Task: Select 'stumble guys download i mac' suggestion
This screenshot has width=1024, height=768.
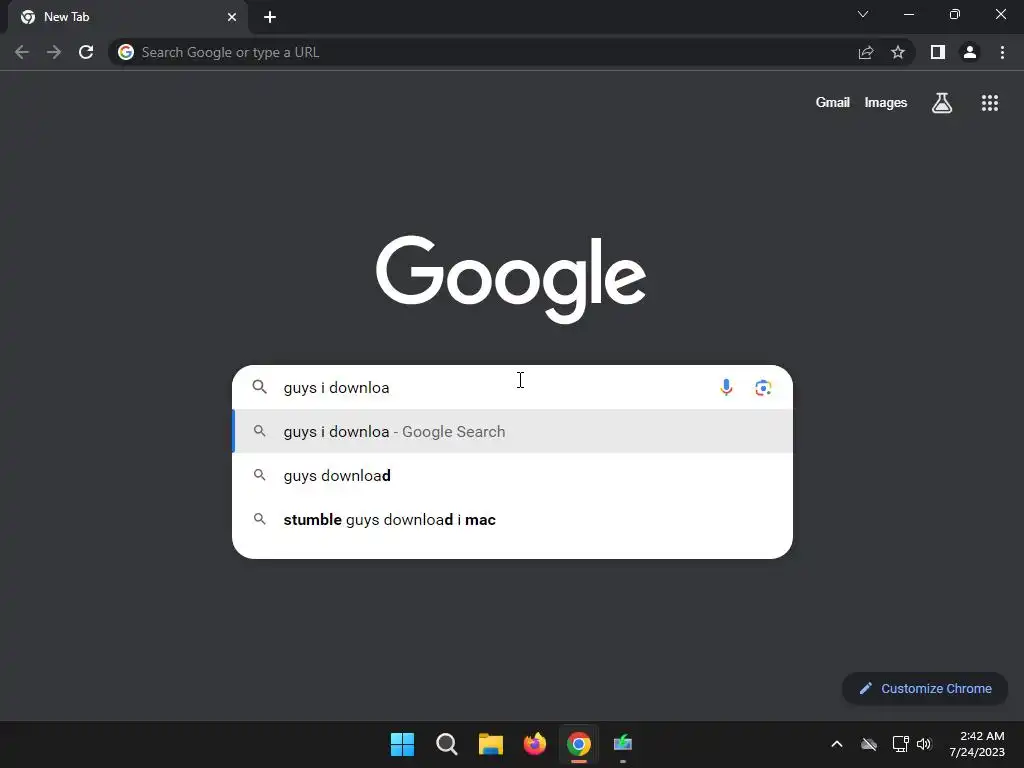Action: pos(513,519)
